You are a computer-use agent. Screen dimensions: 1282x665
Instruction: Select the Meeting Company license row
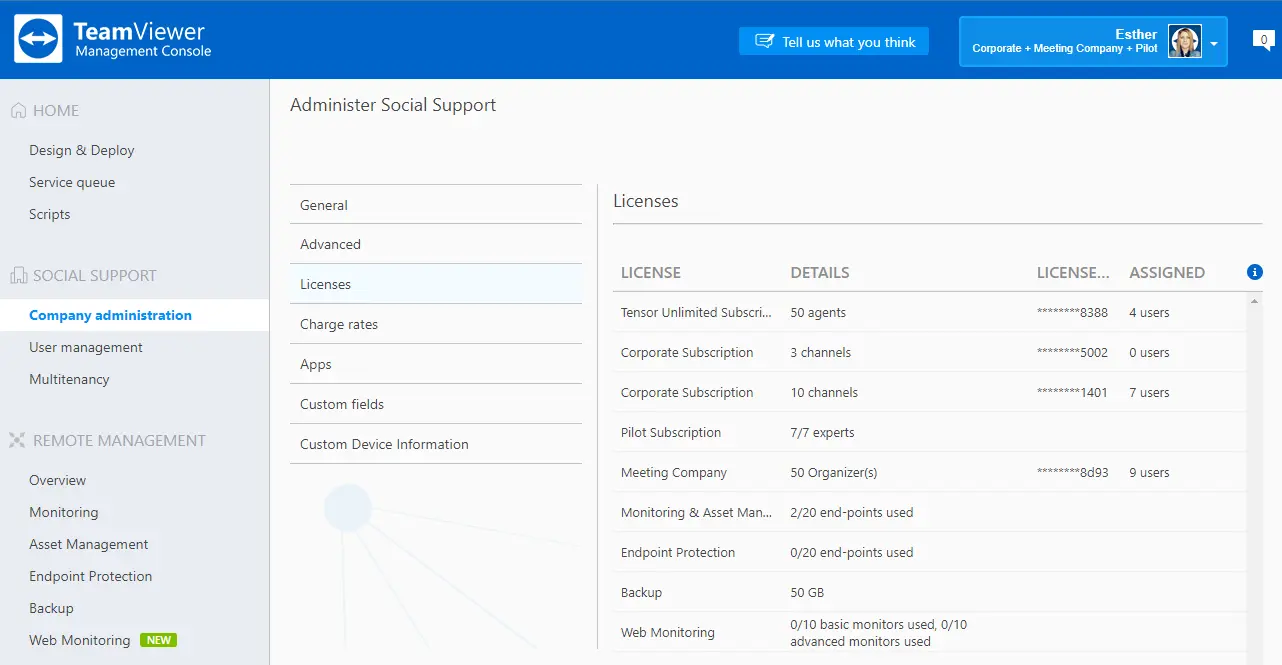[930, 472]
